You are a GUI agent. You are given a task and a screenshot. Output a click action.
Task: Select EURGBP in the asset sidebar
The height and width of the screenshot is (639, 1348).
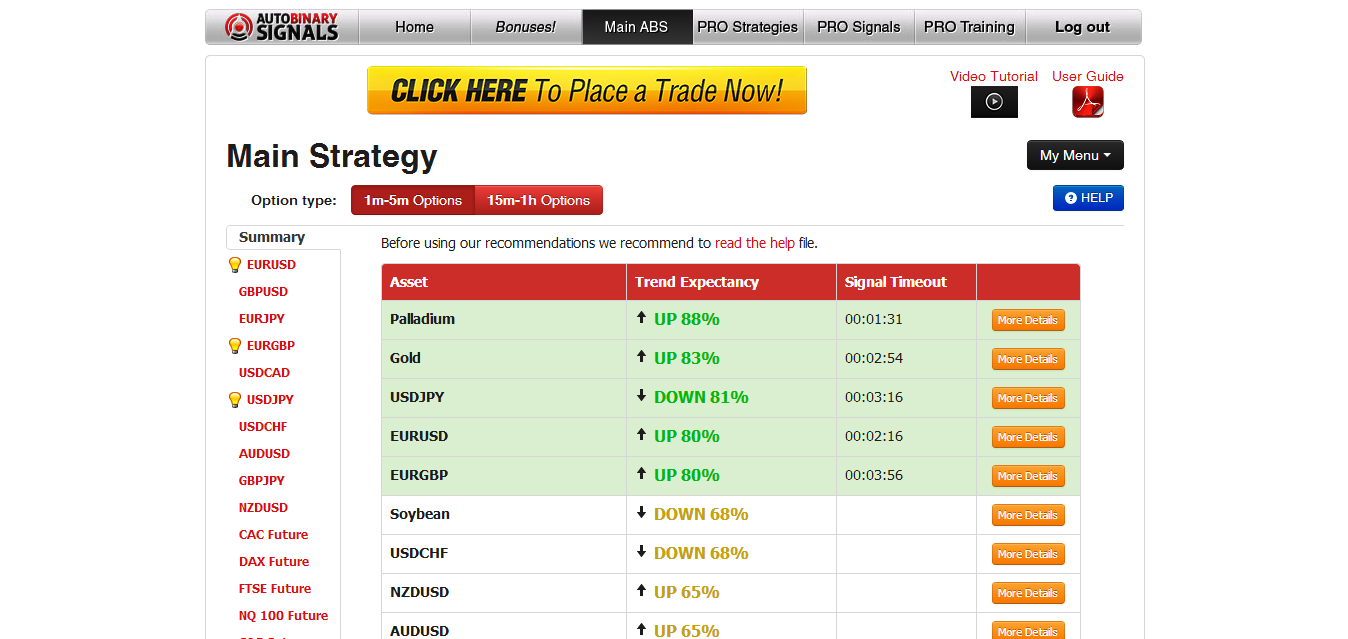coord(271,346)
